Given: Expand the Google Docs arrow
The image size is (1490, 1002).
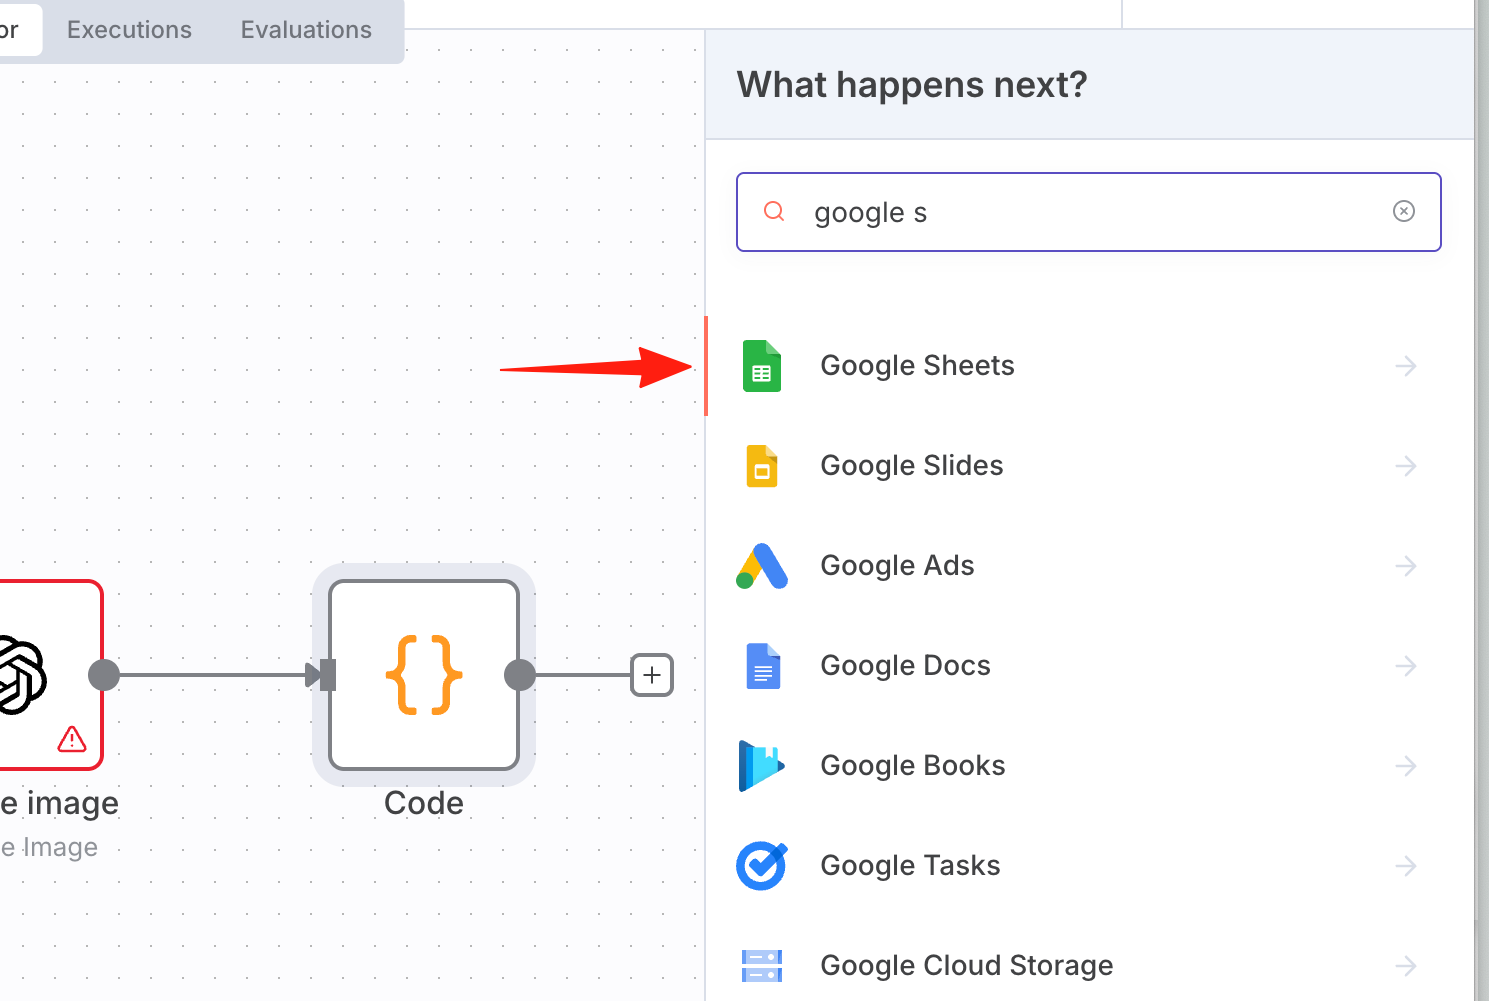Looking at the screenshot, I should click(x=1406, y=666).
